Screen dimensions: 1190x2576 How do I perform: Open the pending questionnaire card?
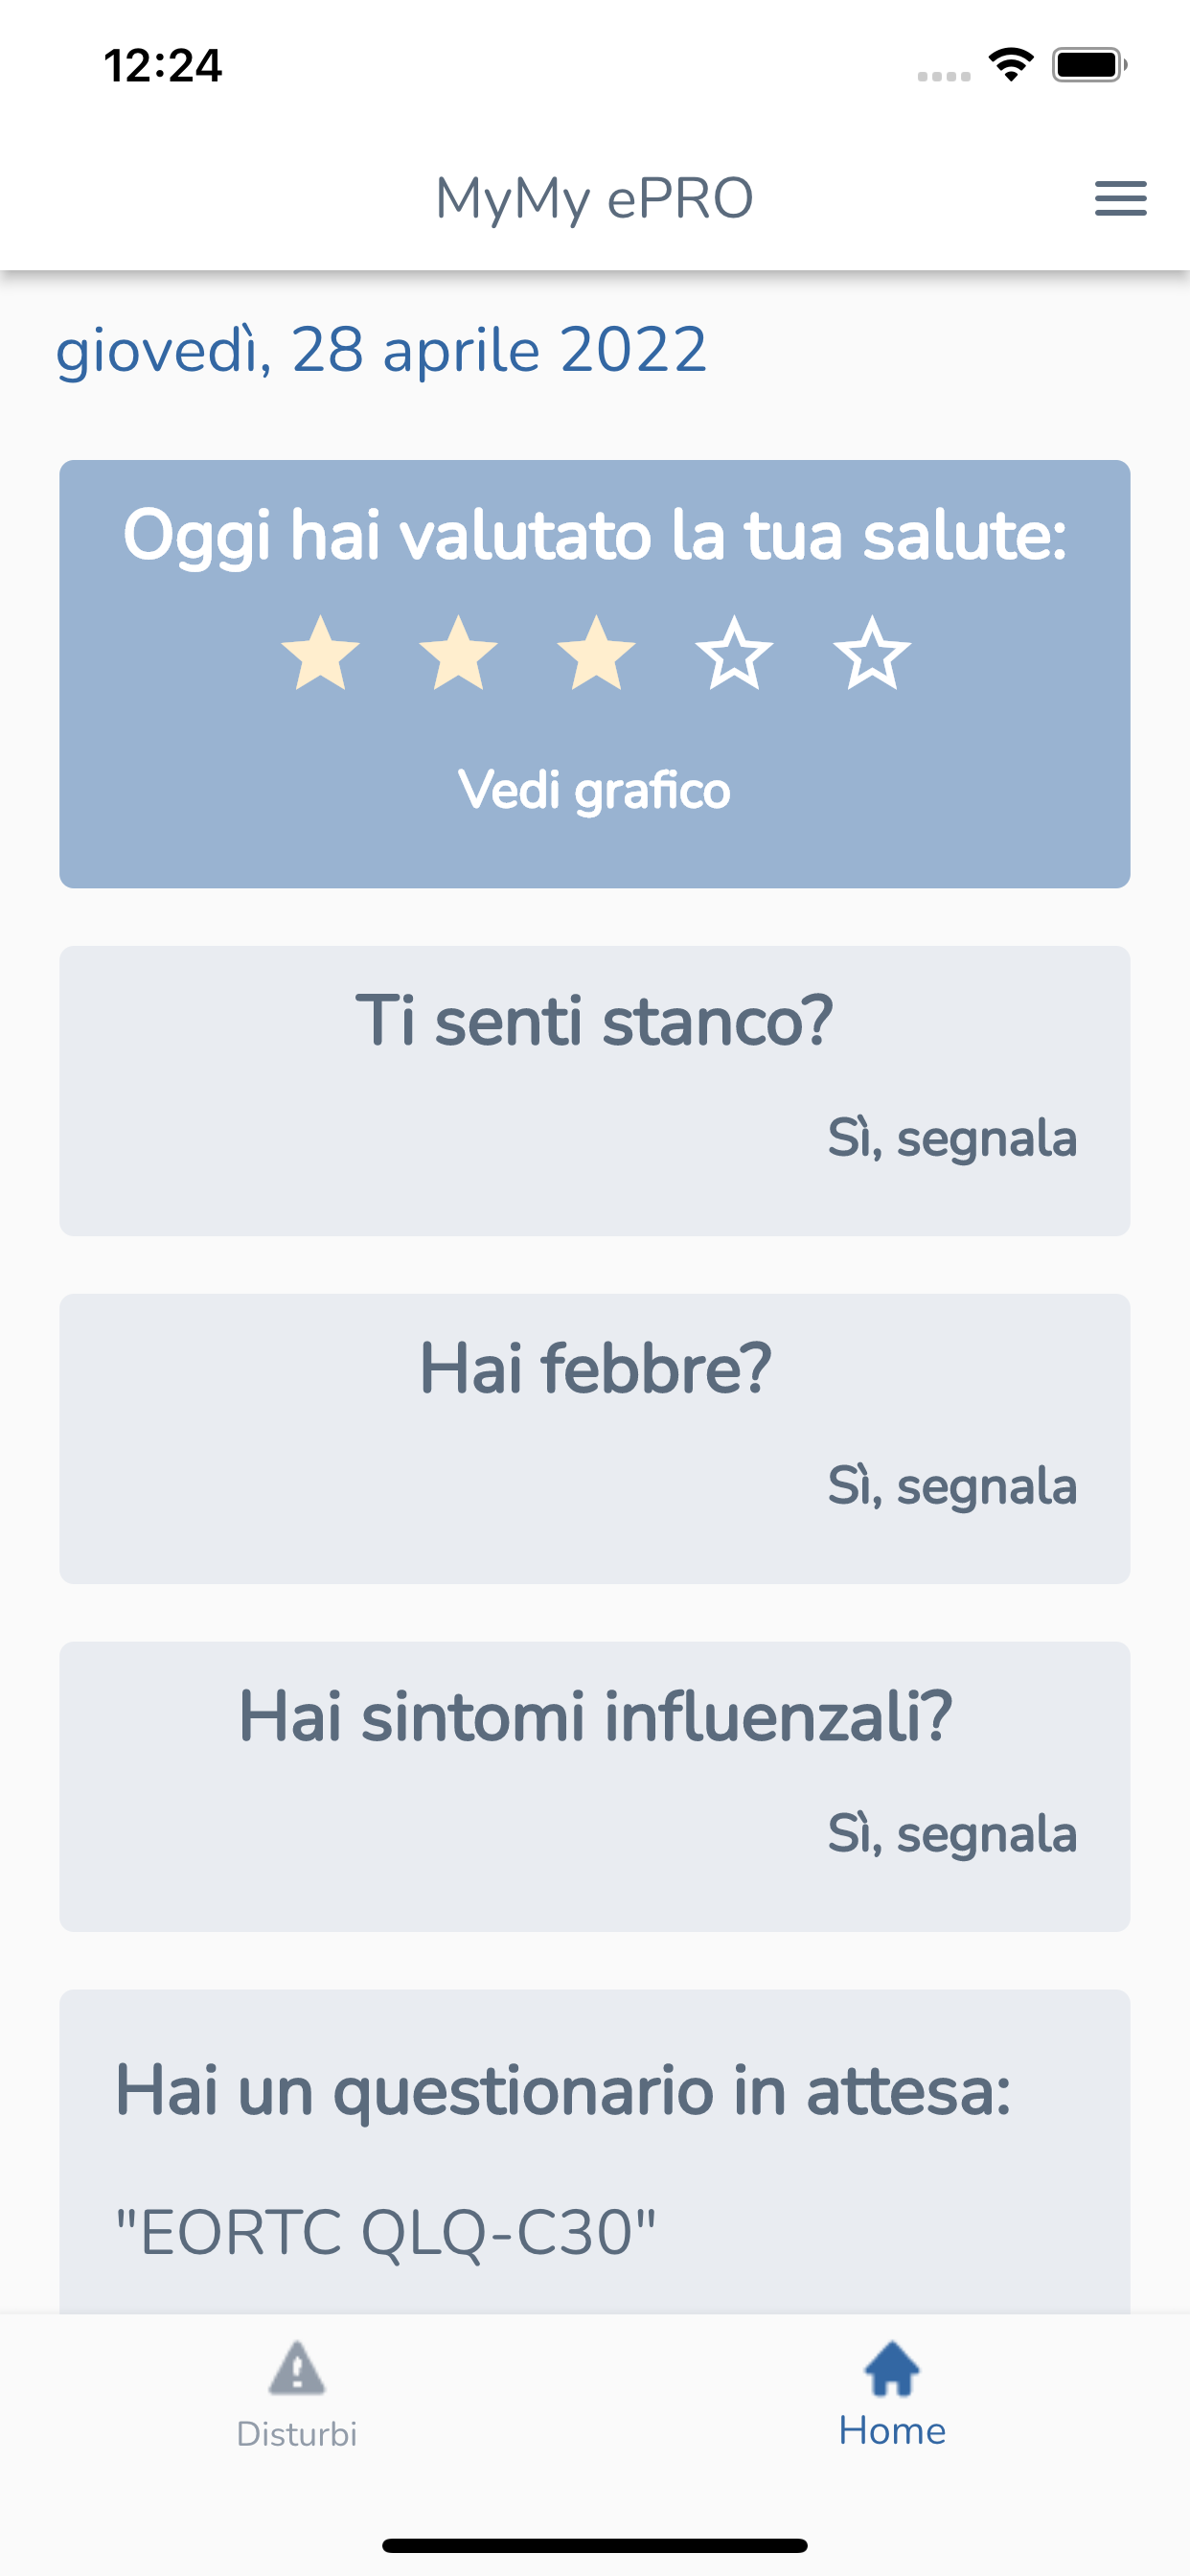click(x=595, y=2150)
